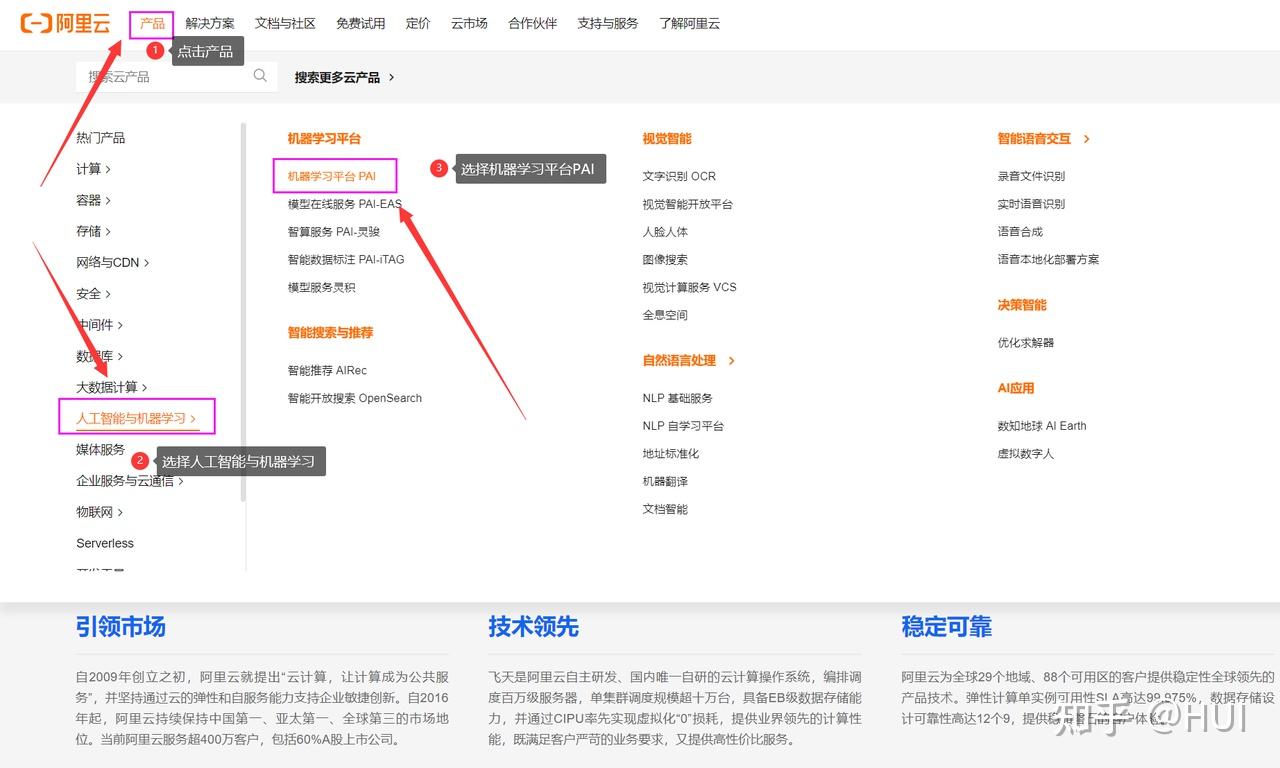Click the search magnifier icon

click(x=259, y=76)
